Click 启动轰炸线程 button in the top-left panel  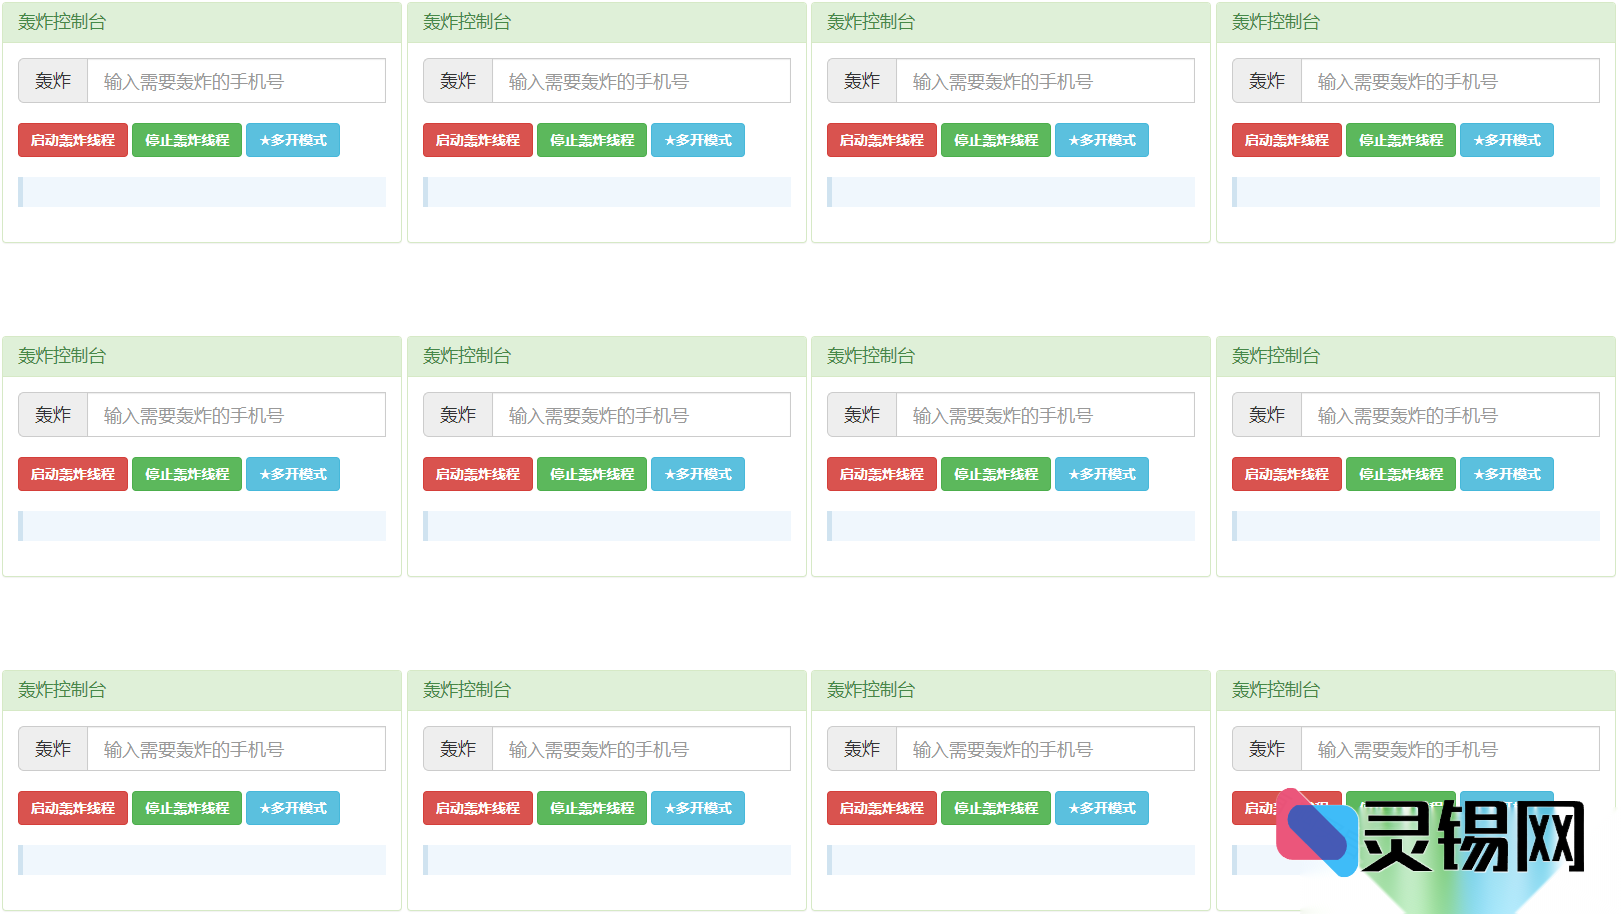(73, 140)
